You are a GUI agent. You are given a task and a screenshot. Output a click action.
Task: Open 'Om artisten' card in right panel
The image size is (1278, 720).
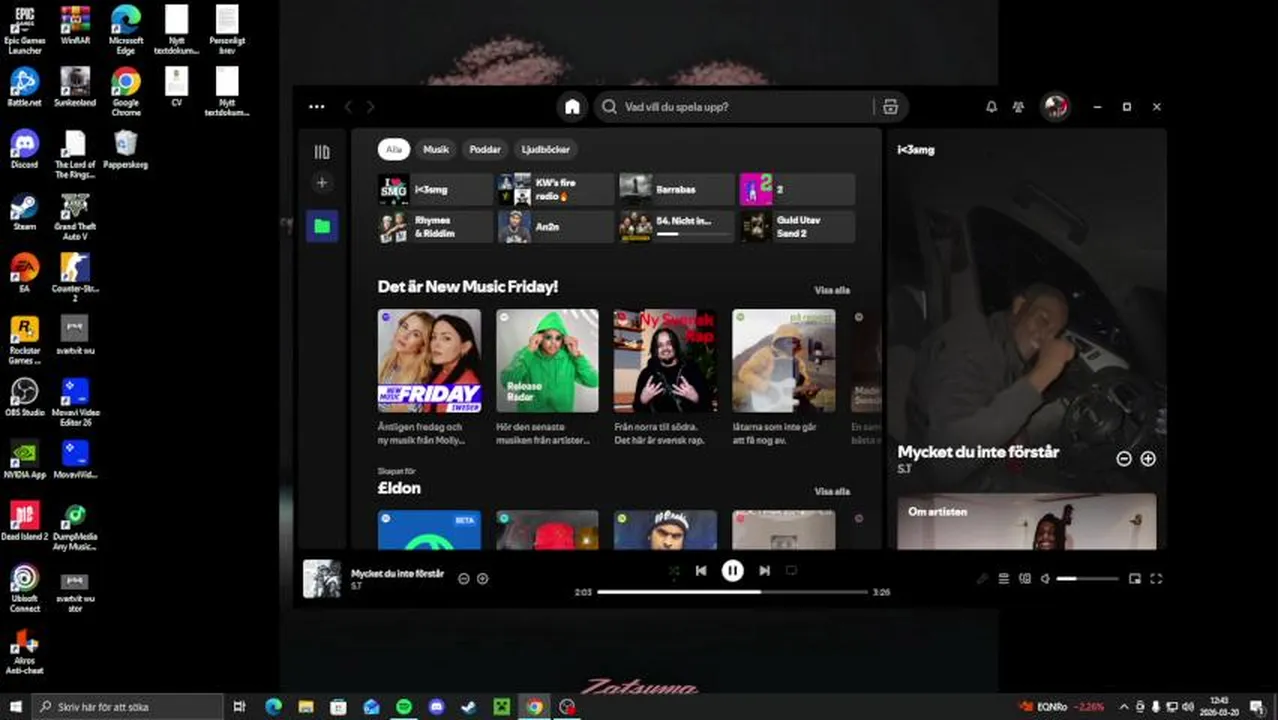(1027, 521)
